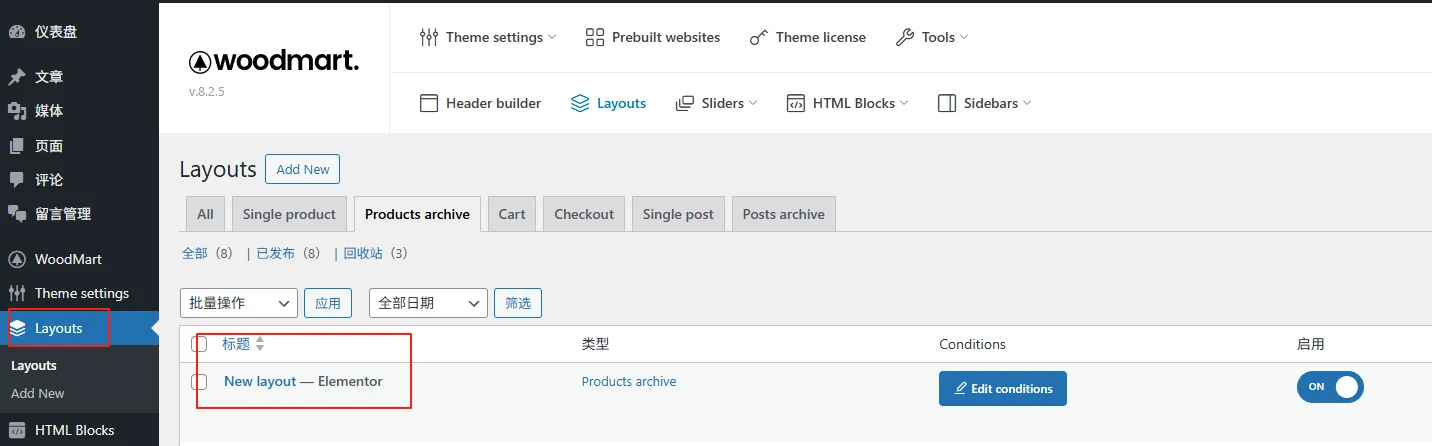Switch to the Single product tab
Image resolution: width=1432 pixels, height=446 pixels.
click(x=289, y=214)
